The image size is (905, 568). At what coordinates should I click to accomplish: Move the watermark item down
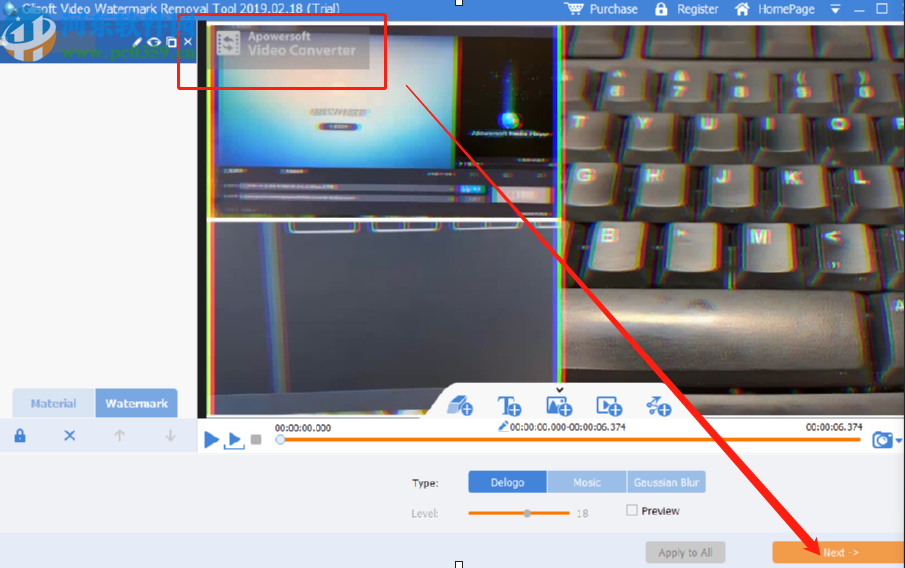coord(170,435)
